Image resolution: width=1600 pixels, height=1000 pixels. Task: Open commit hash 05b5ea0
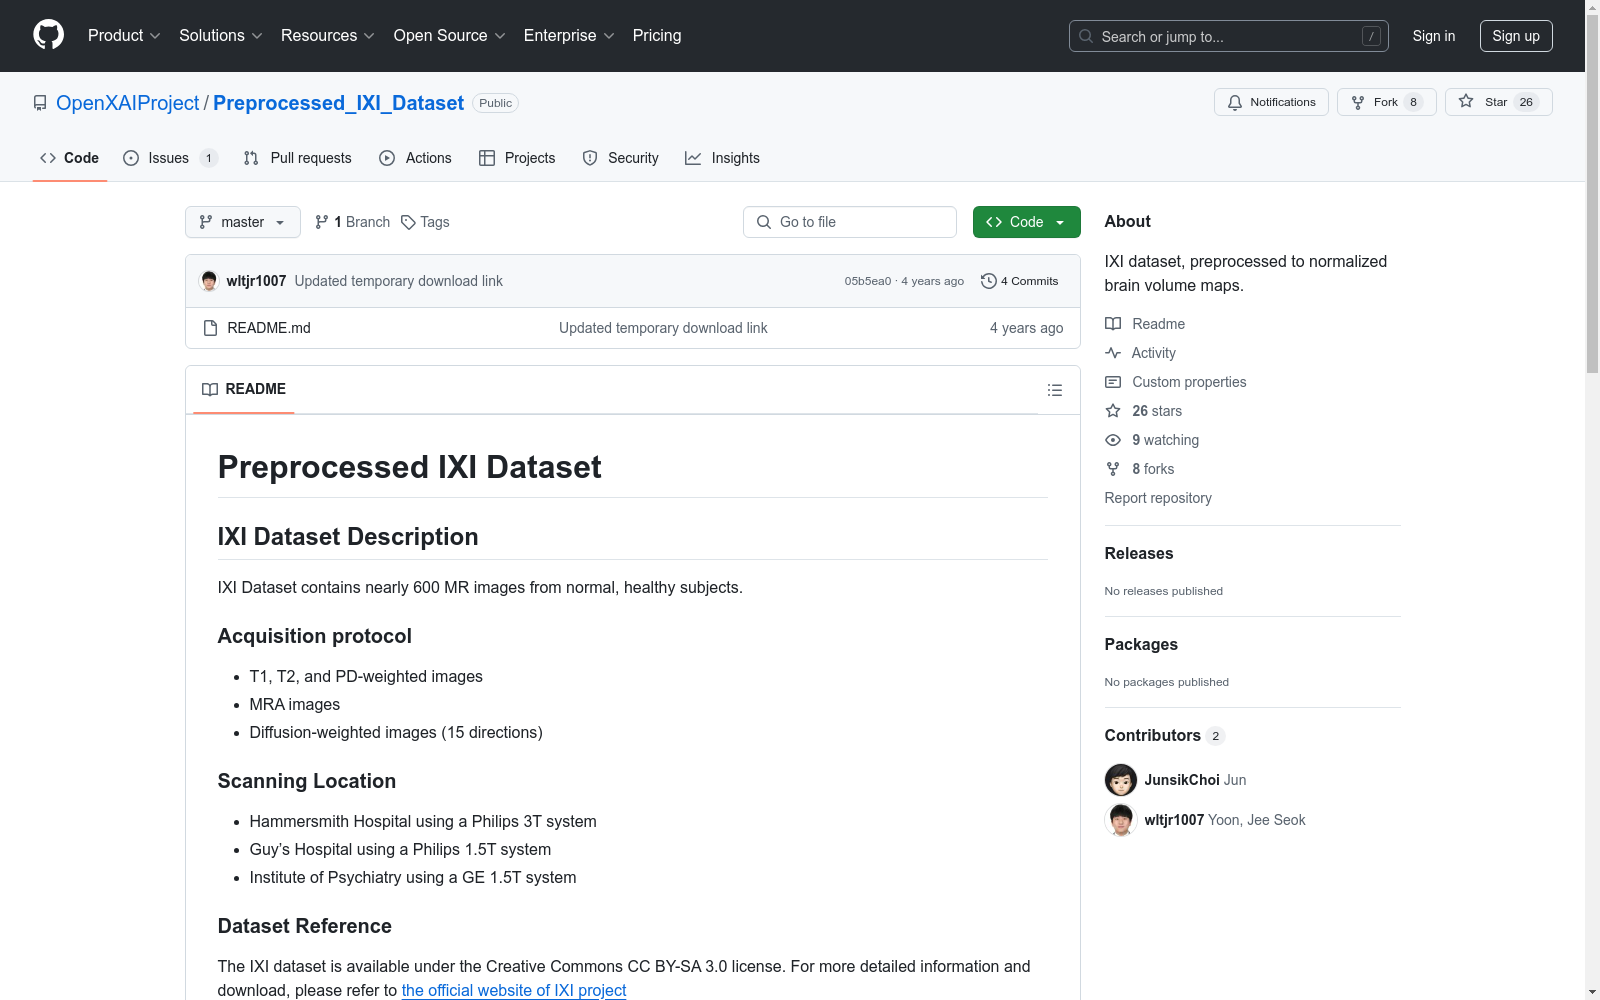coord(867,281)
